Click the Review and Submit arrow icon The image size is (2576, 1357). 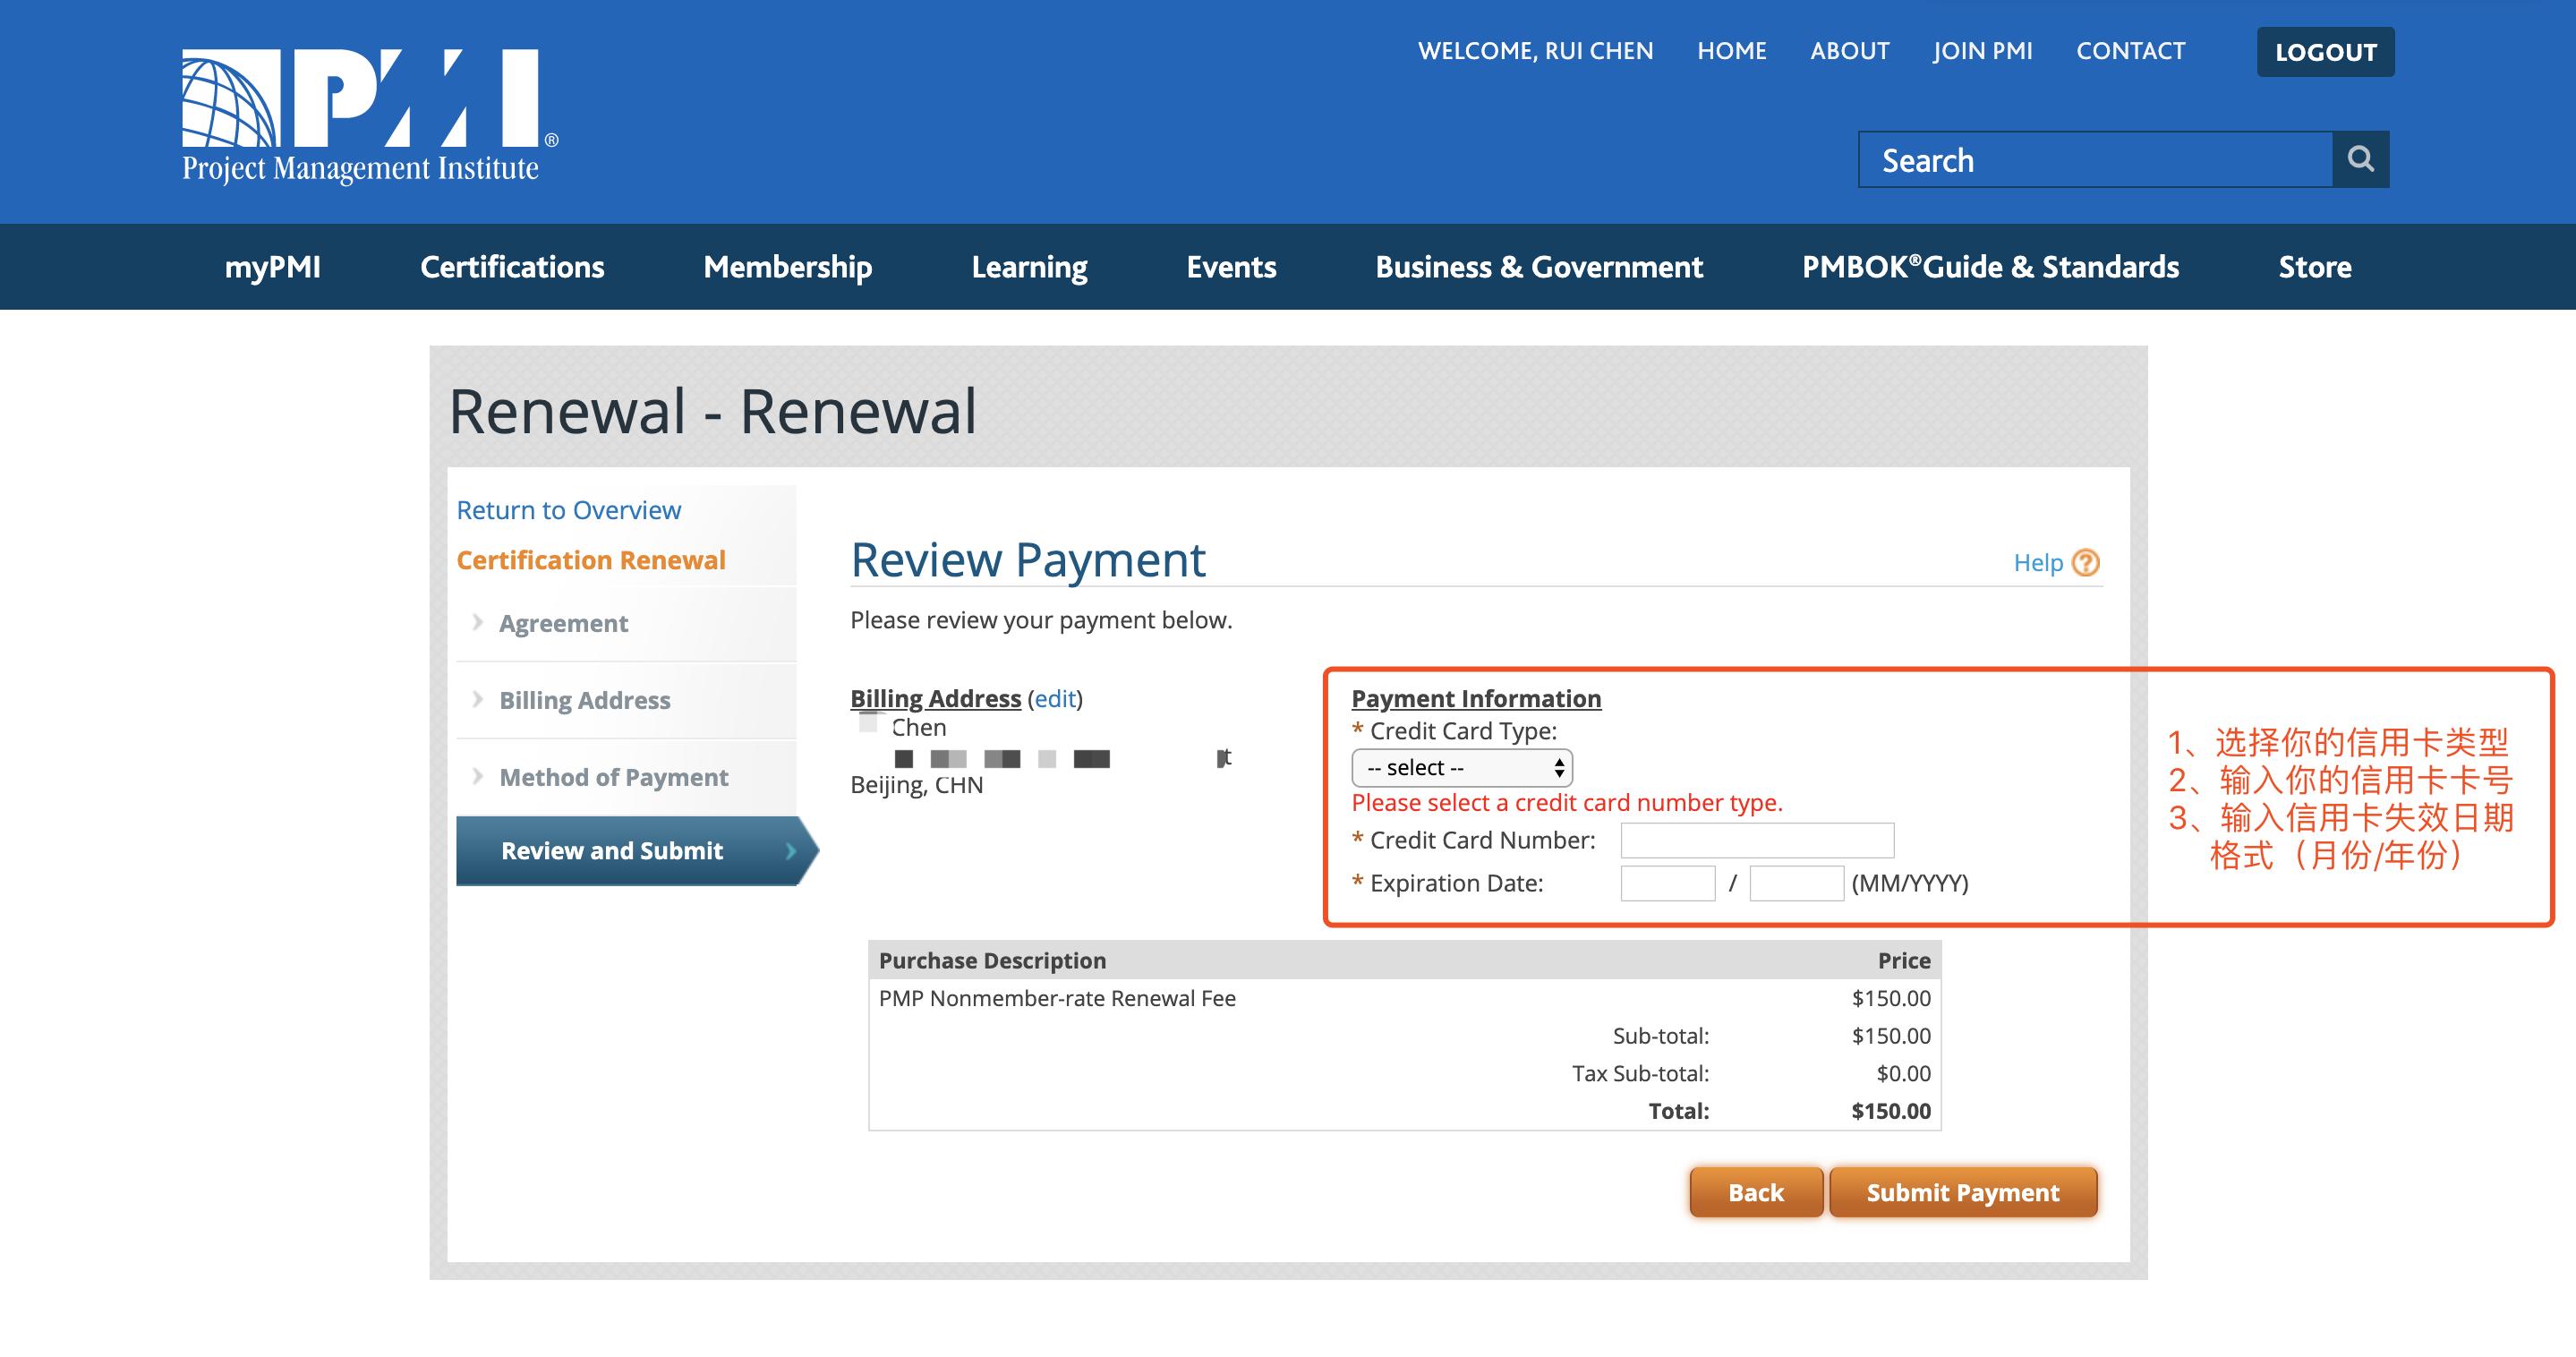(791, 851)
